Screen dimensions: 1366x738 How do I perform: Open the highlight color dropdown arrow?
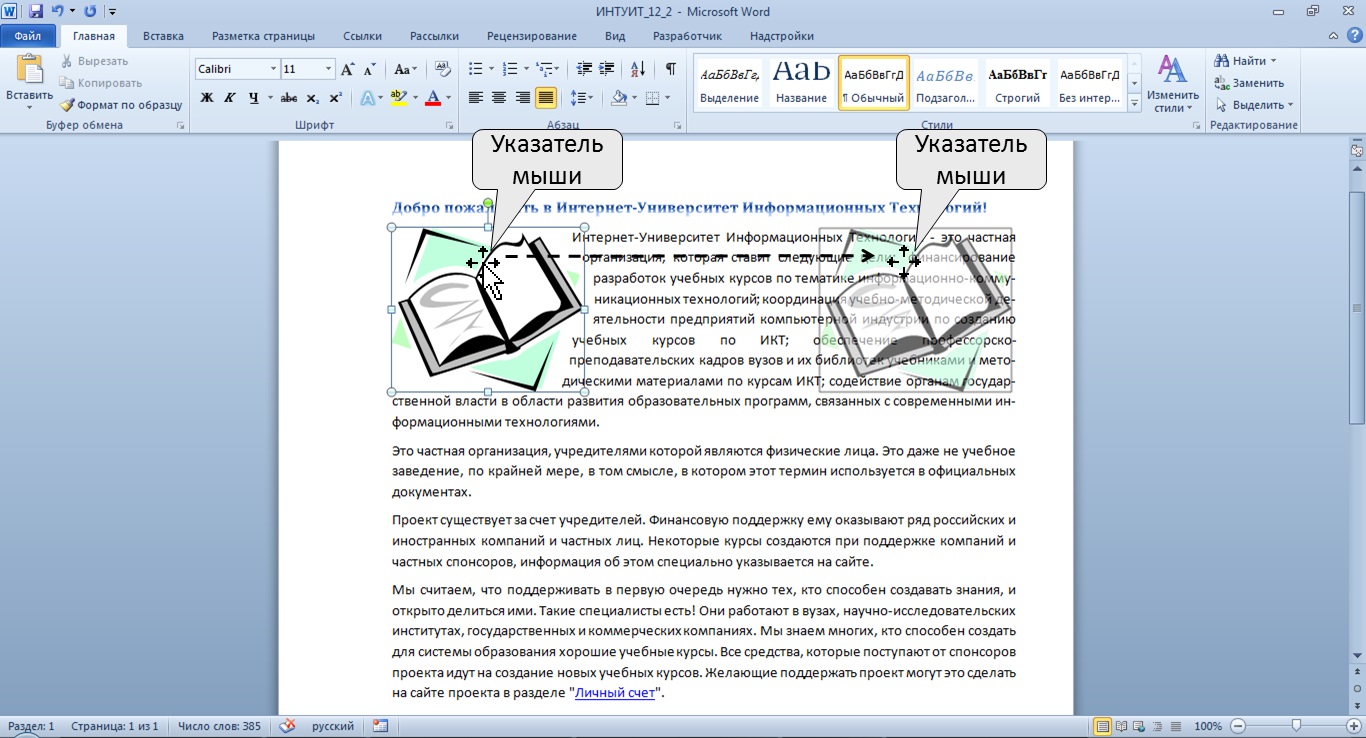coord(415,98)
